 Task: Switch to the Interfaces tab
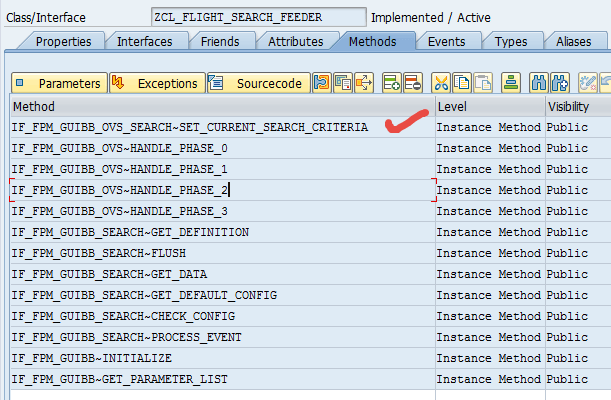(144, 41)
